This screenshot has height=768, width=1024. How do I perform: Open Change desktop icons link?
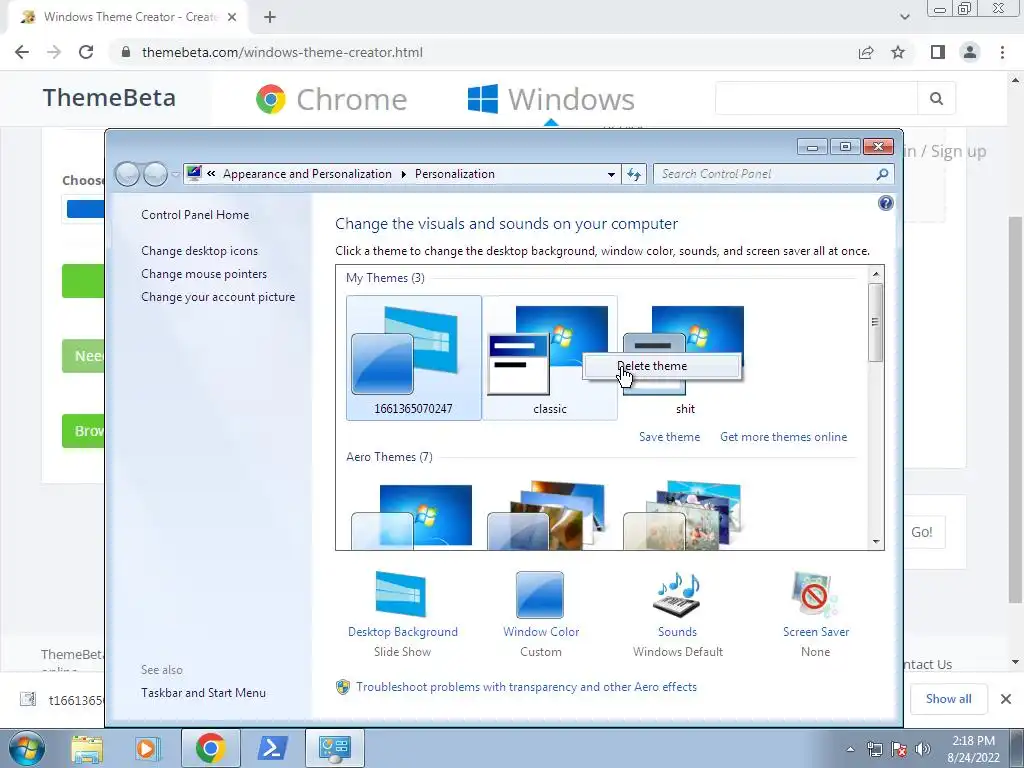(199, 251)
